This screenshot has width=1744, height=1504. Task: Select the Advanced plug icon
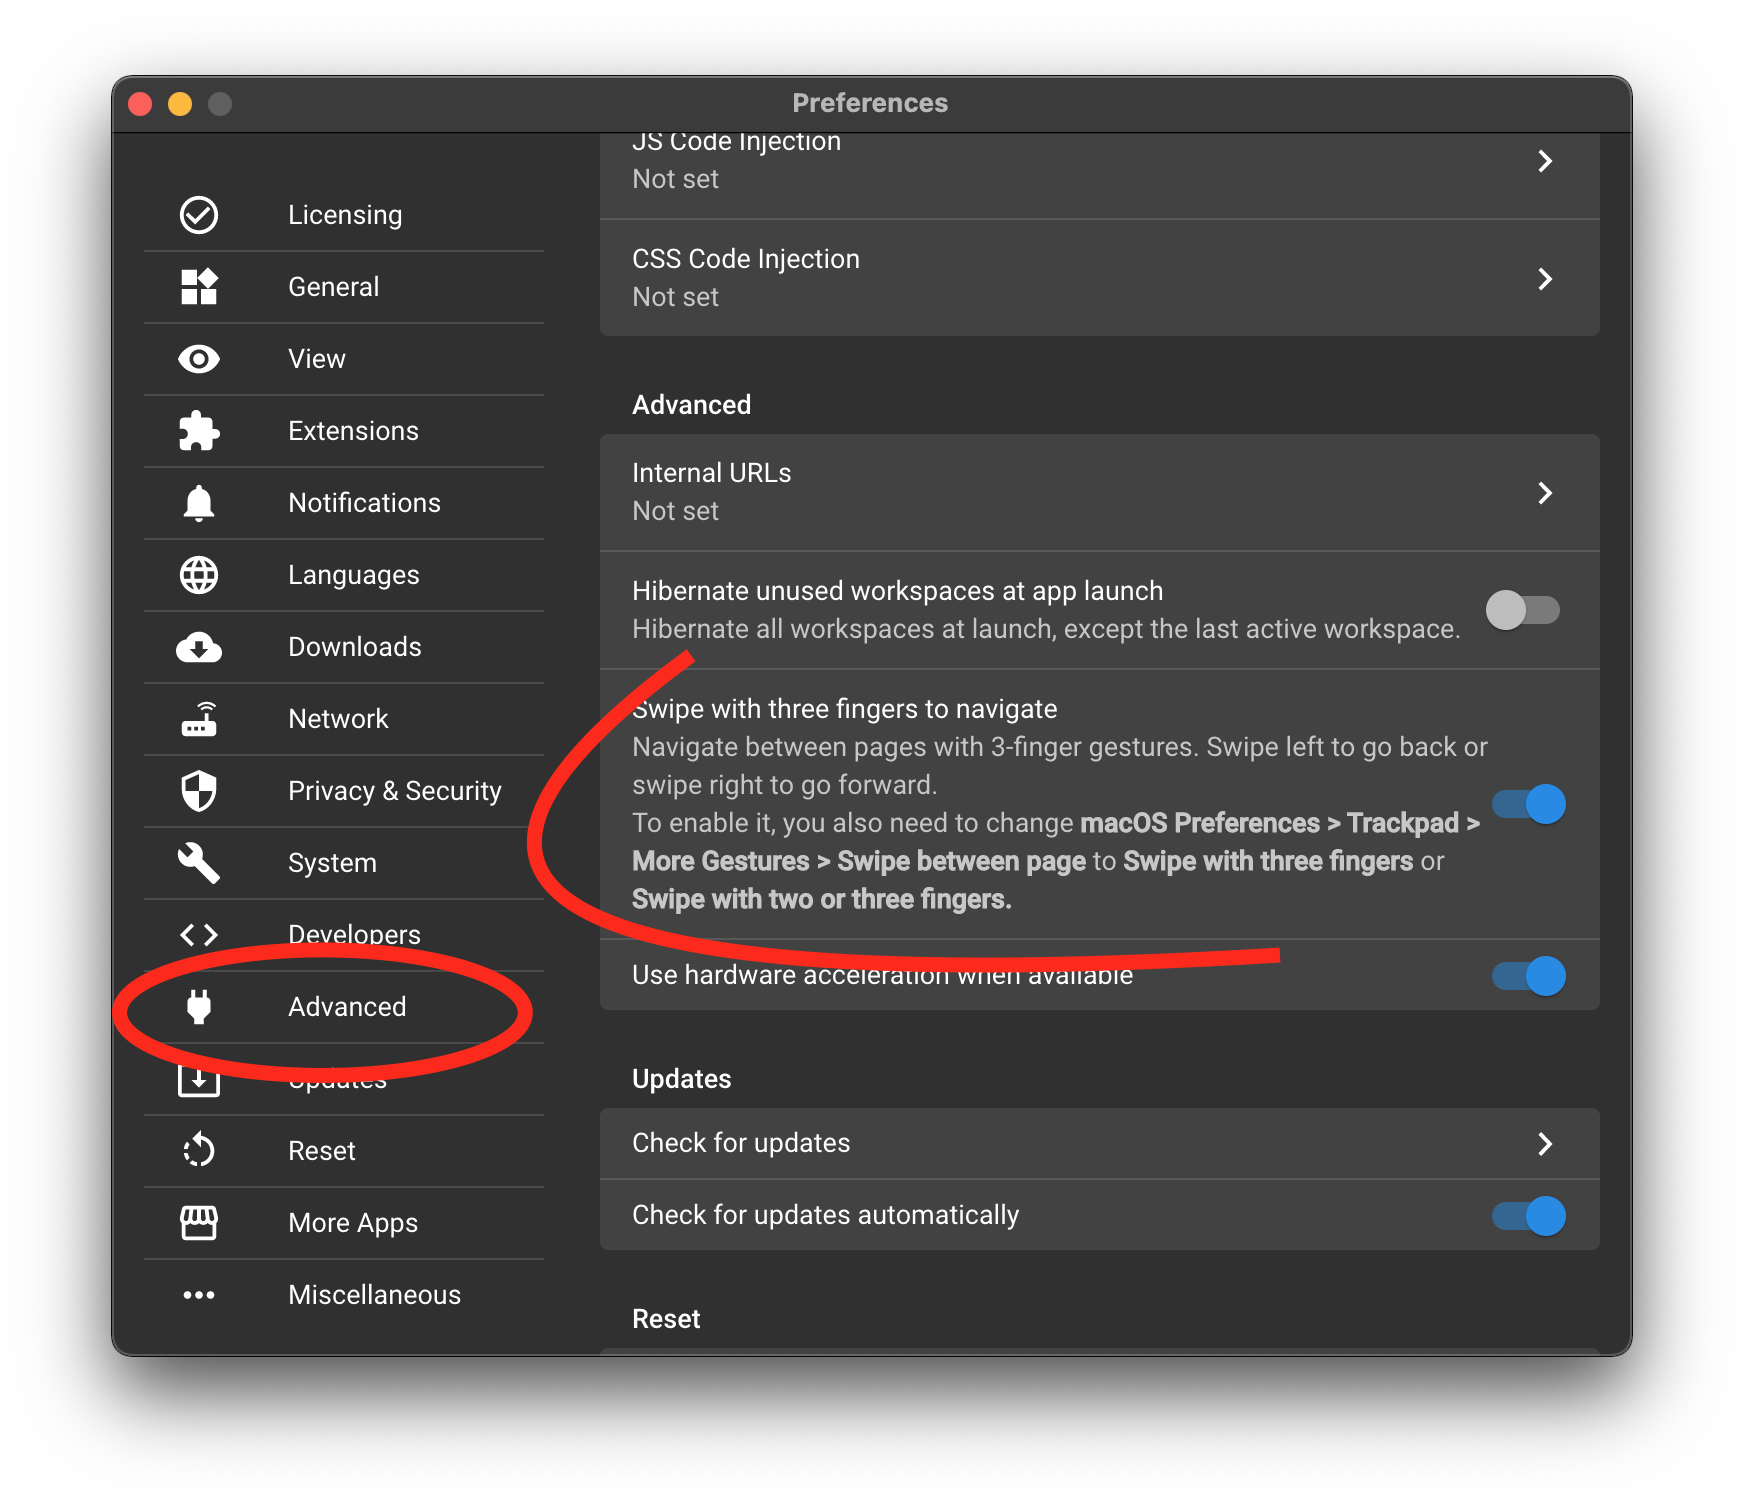pyautogui.click(x=199, y=1007)
